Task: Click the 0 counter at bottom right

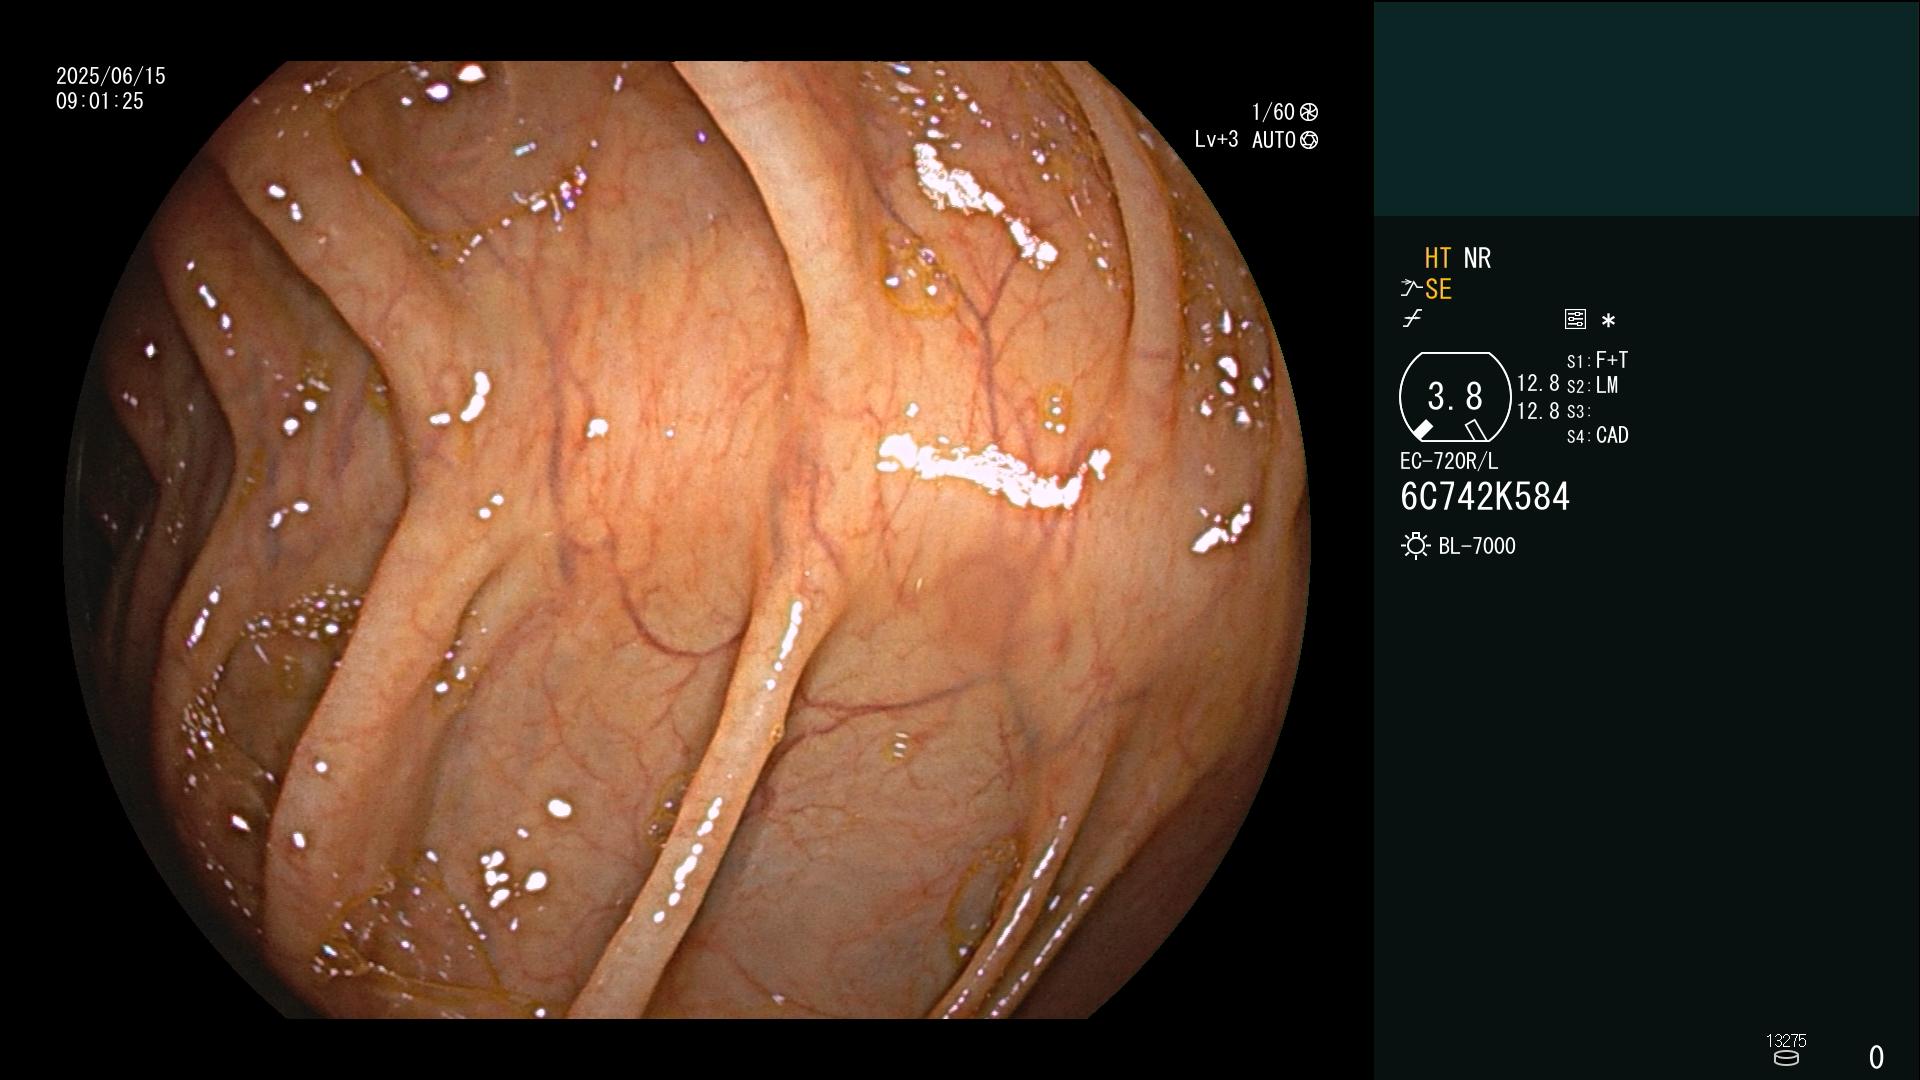Action: pyautogui.click(x=1876, y=1057)
